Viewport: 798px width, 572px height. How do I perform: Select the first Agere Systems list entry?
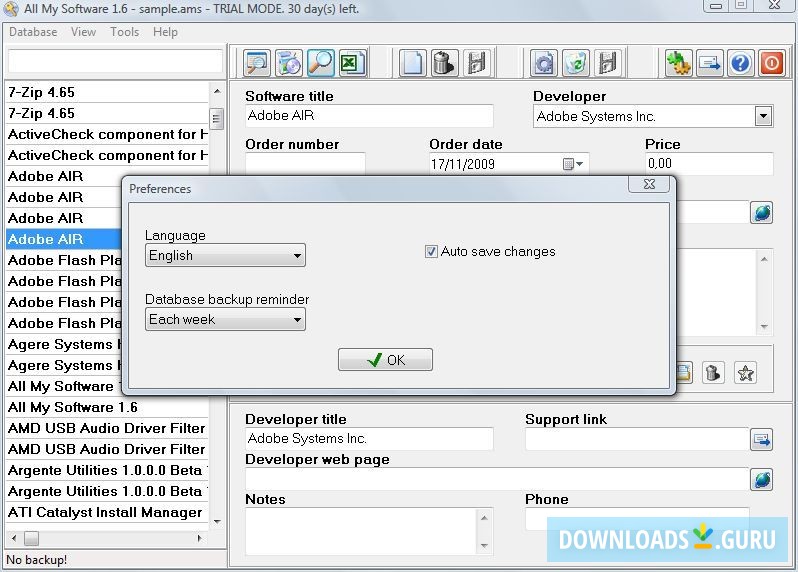[65, 345]
